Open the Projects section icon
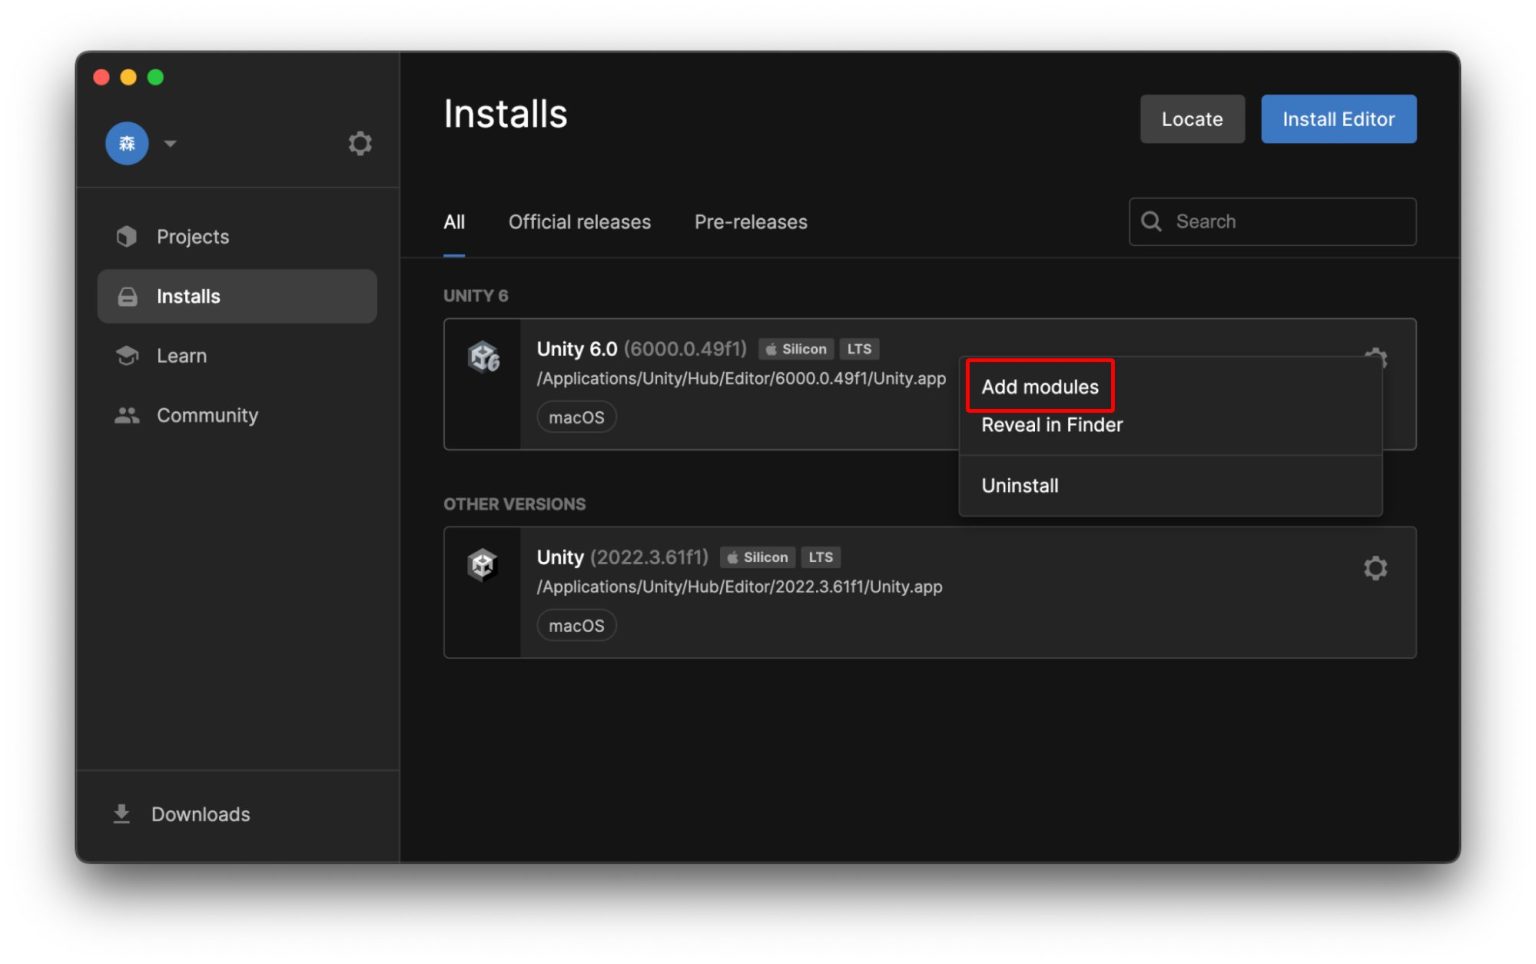The height and width of the screenshot is (964, 1536). 127,236
